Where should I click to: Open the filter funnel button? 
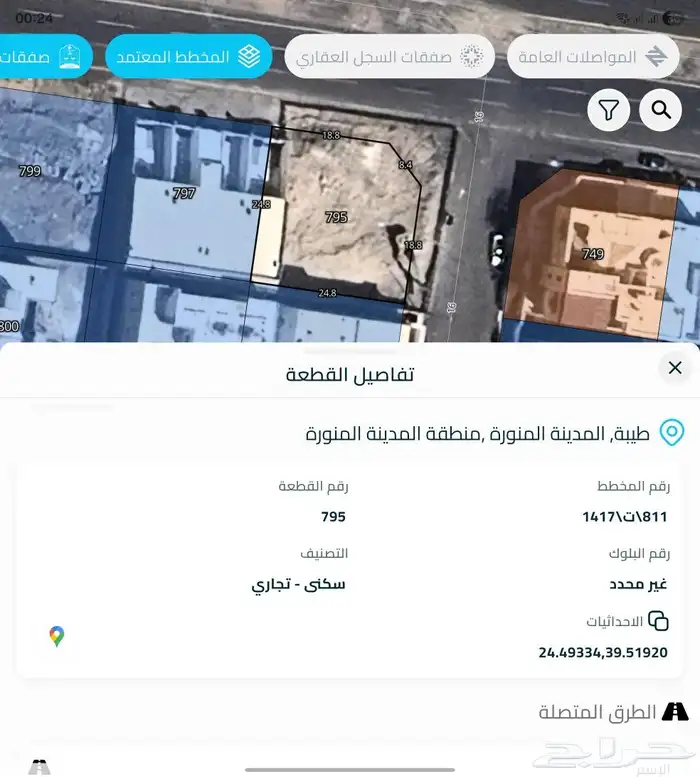point(608,110)
